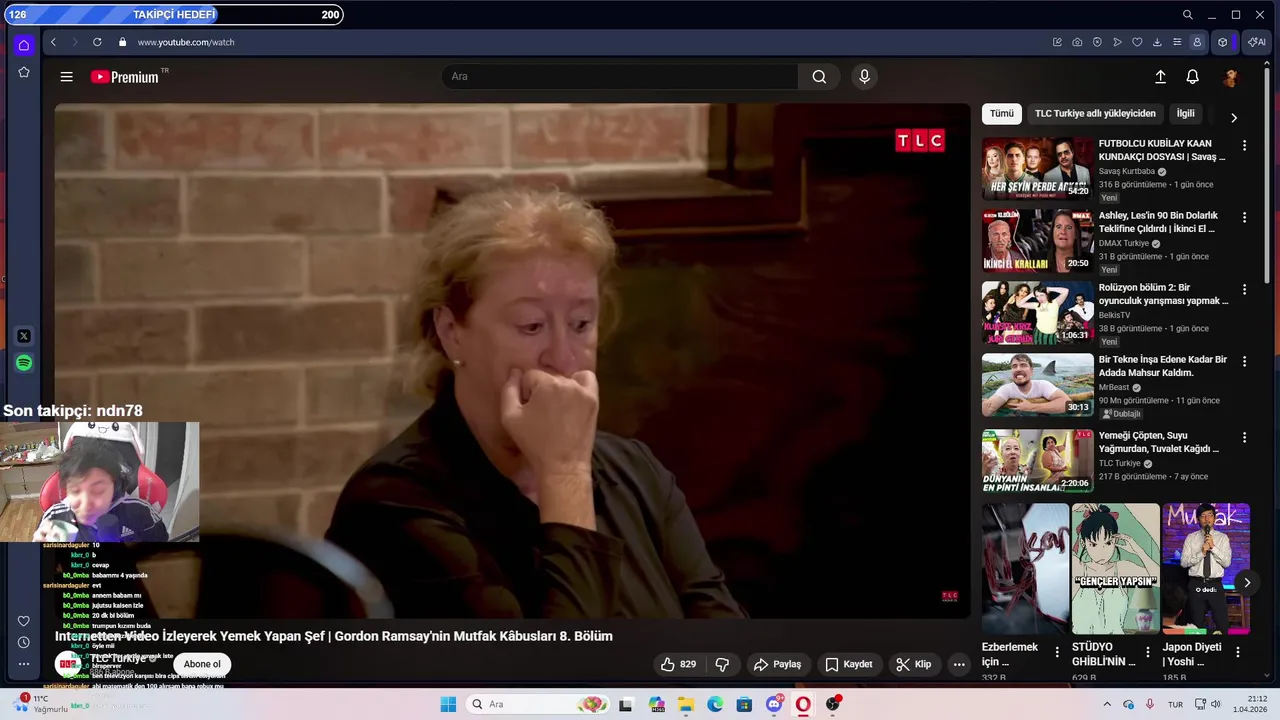
Task: Reload the page in Opera
Action: (x=97, y=42)
